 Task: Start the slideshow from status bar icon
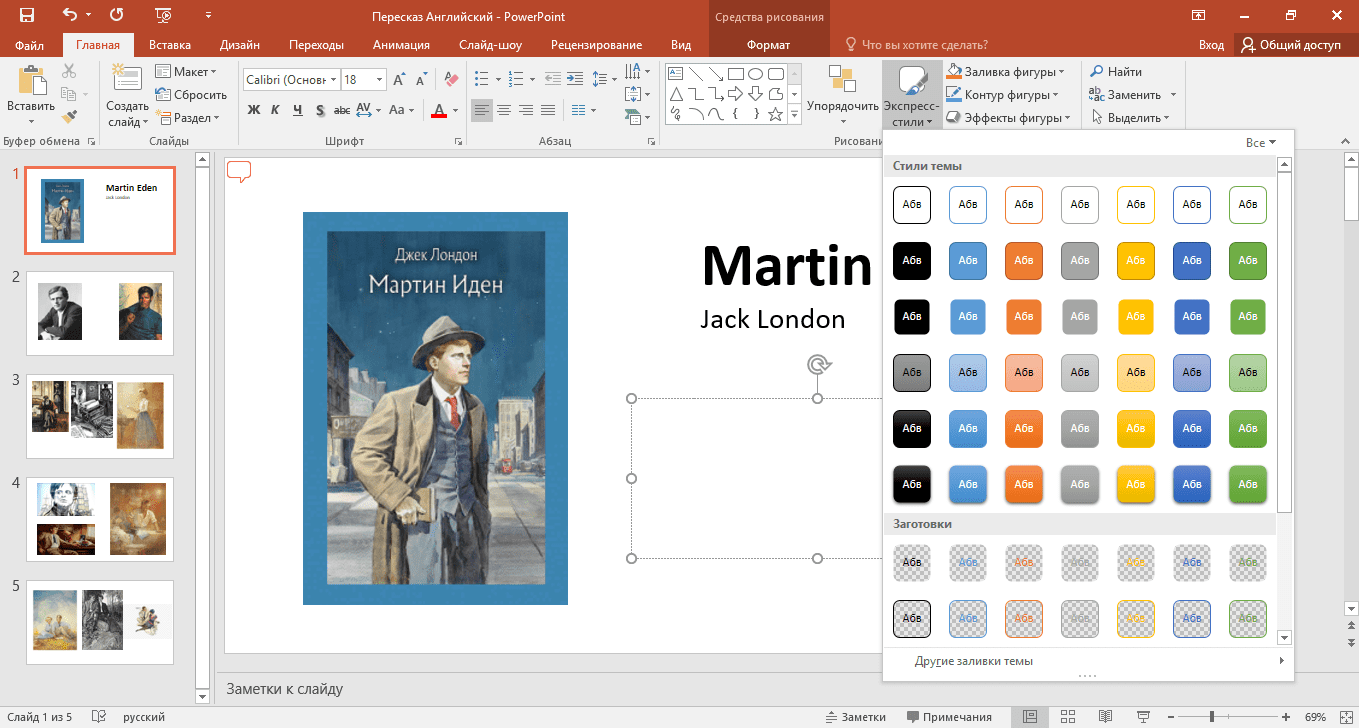(1143, 717)
